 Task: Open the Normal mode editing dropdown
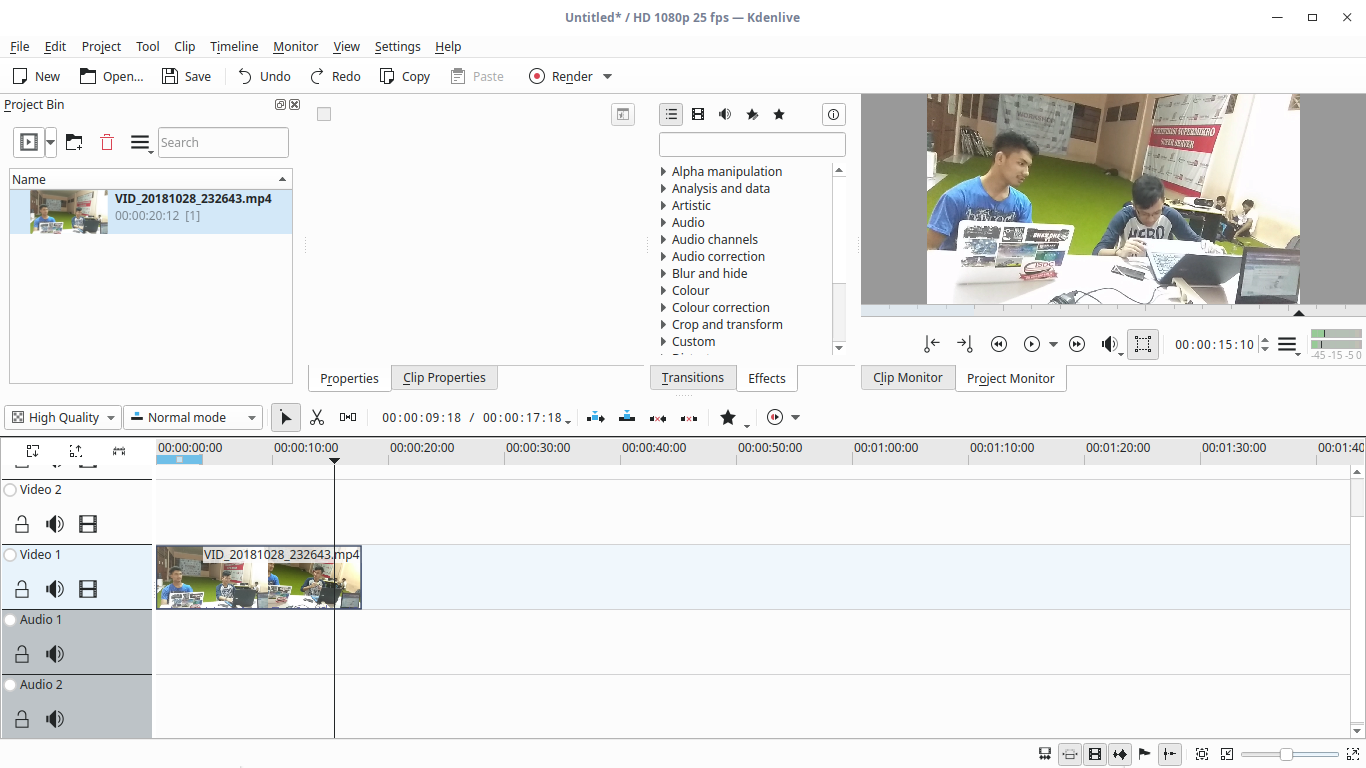coord(192,417)
